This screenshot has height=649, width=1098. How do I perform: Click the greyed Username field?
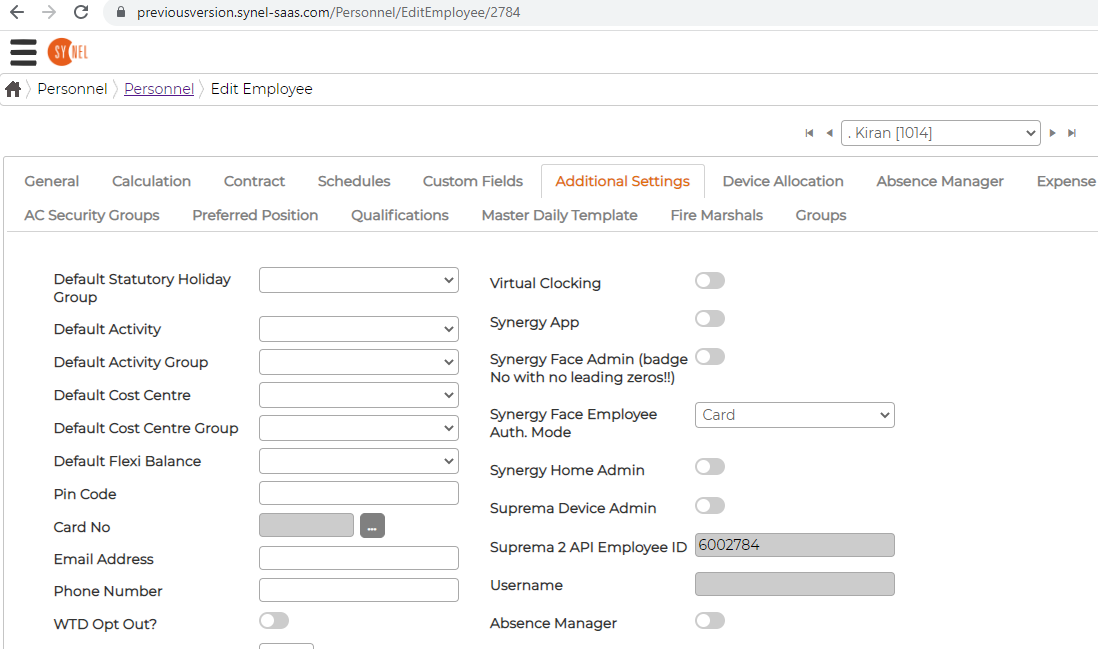(x=795, y=584)
